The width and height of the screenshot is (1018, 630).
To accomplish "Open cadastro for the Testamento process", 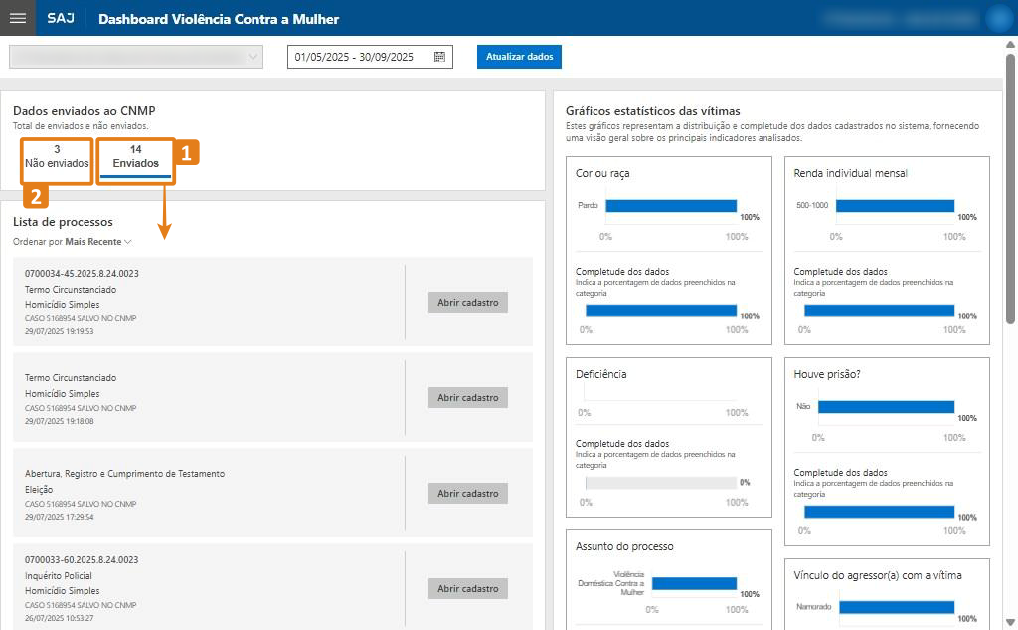I will pyautogui.click(x=467, y=494).
